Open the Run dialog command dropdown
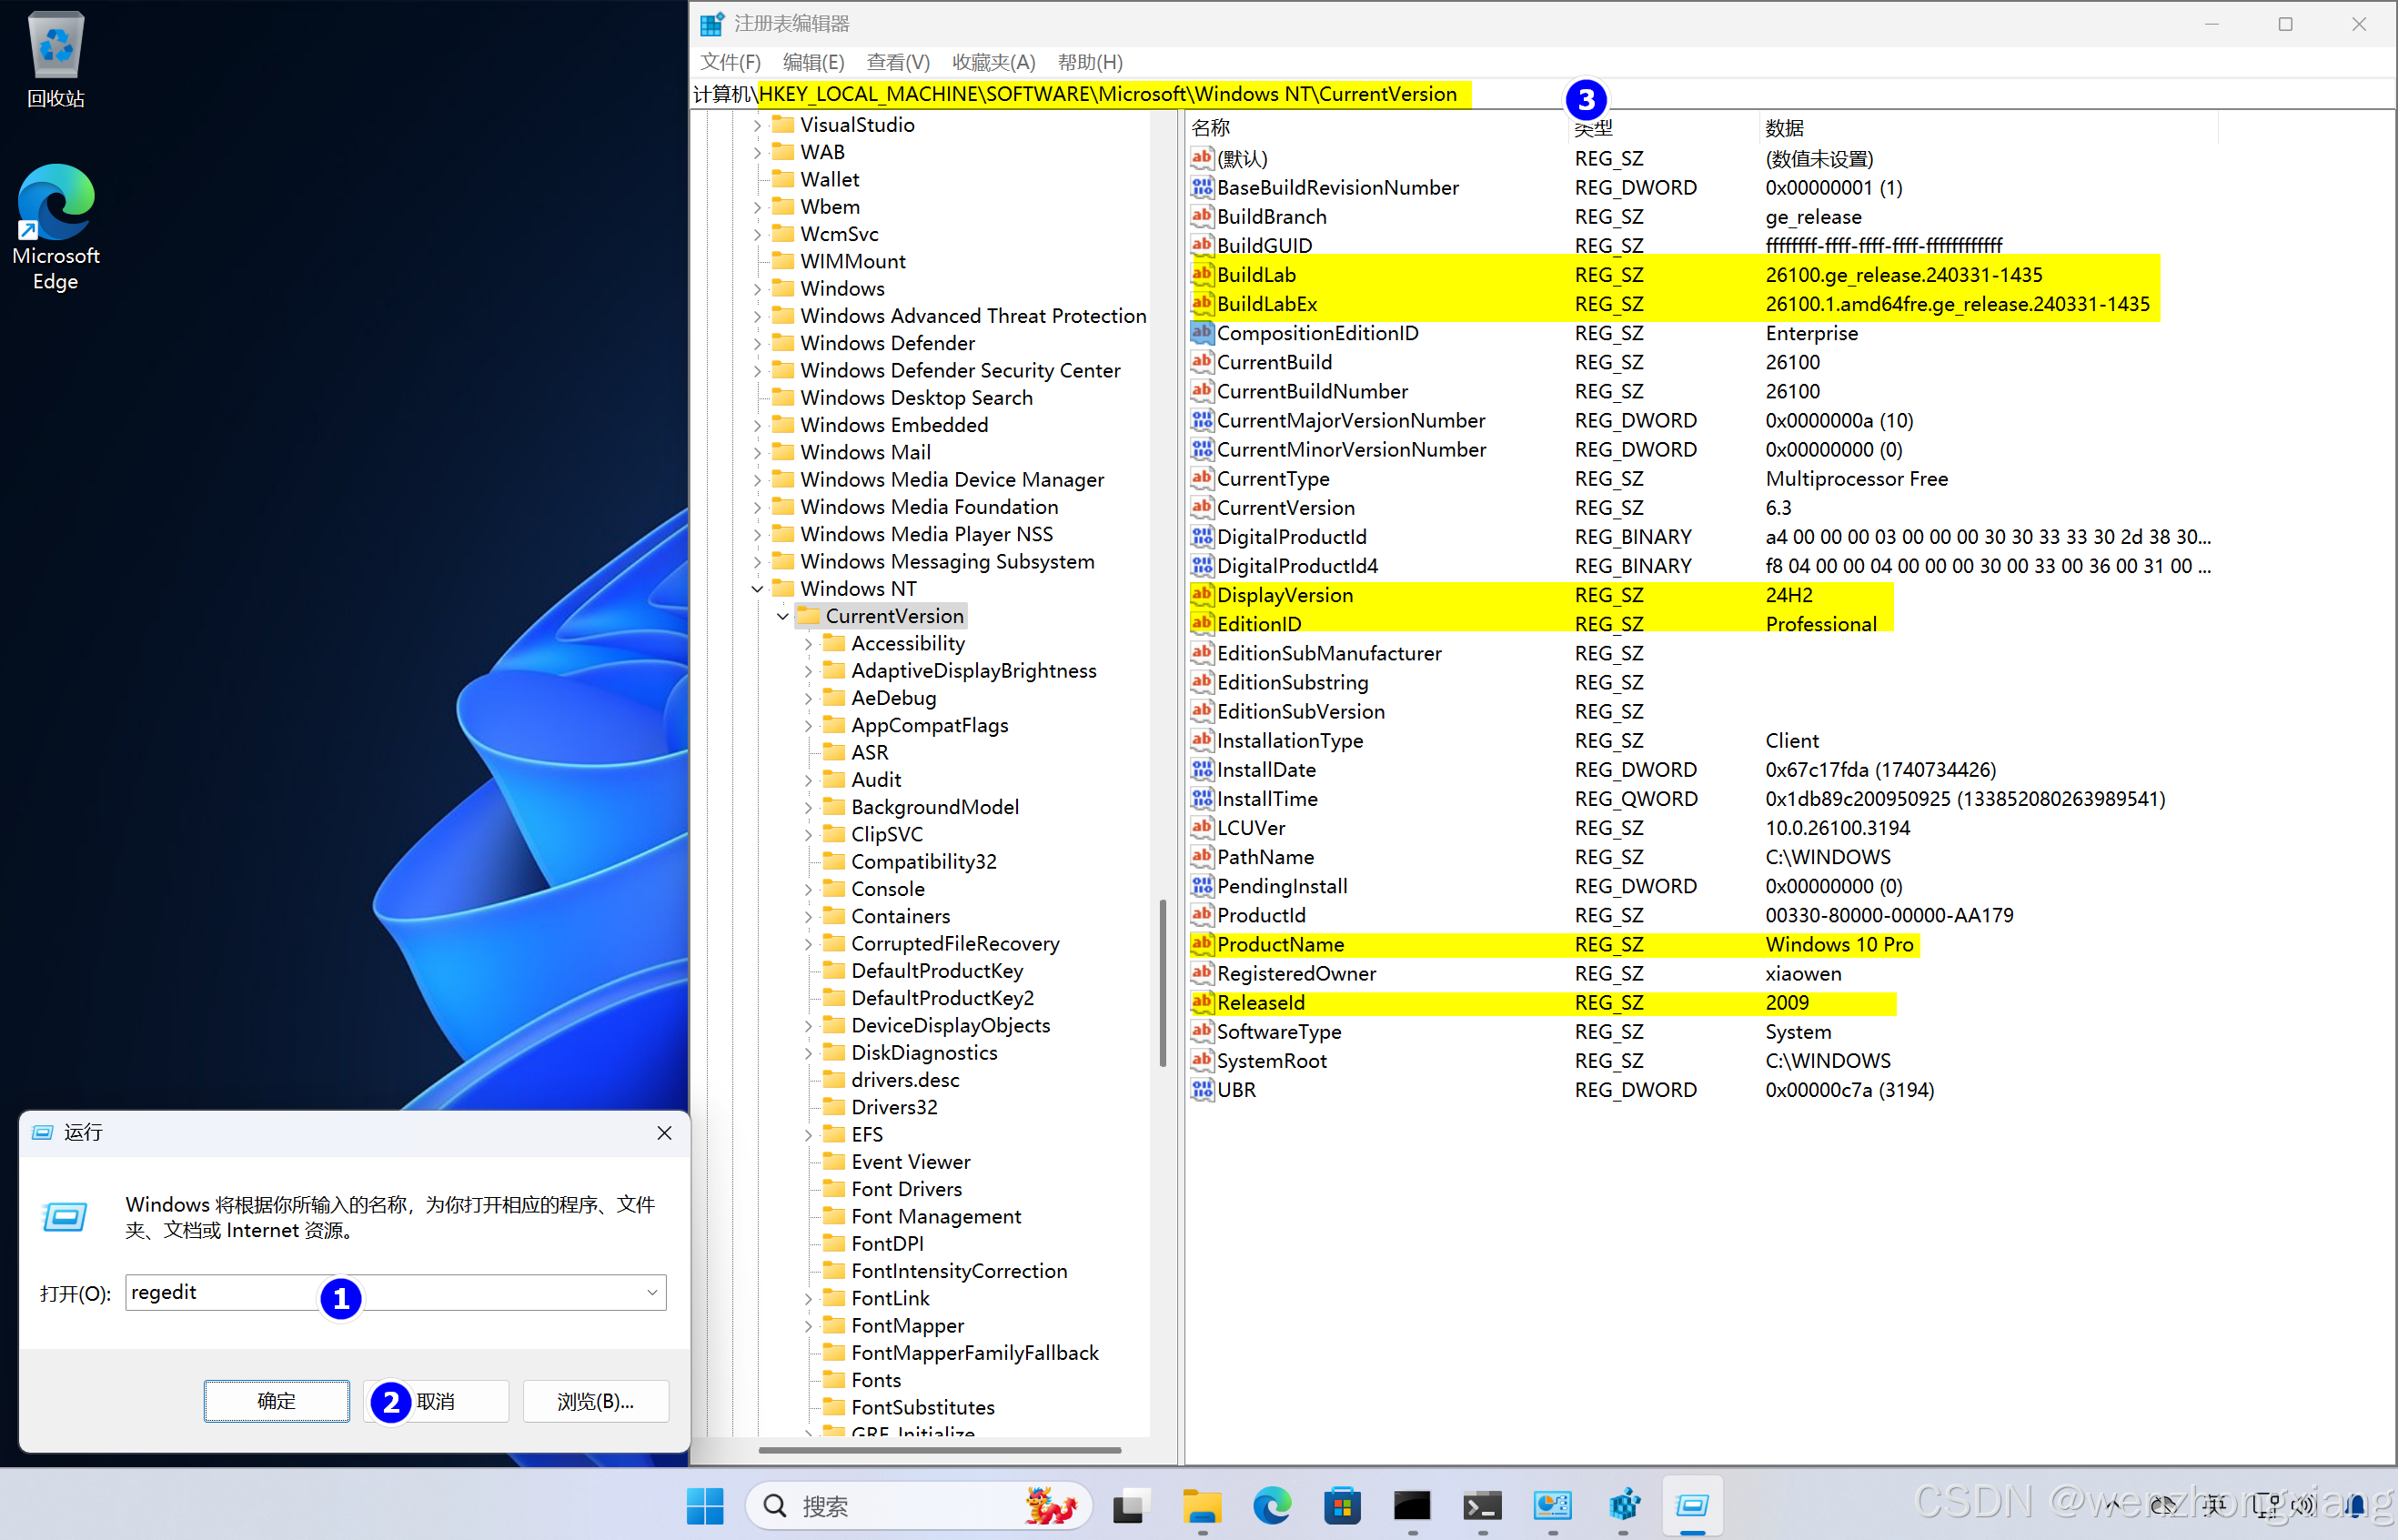Screen dimensions: 2398x1540 [652, 1292]
